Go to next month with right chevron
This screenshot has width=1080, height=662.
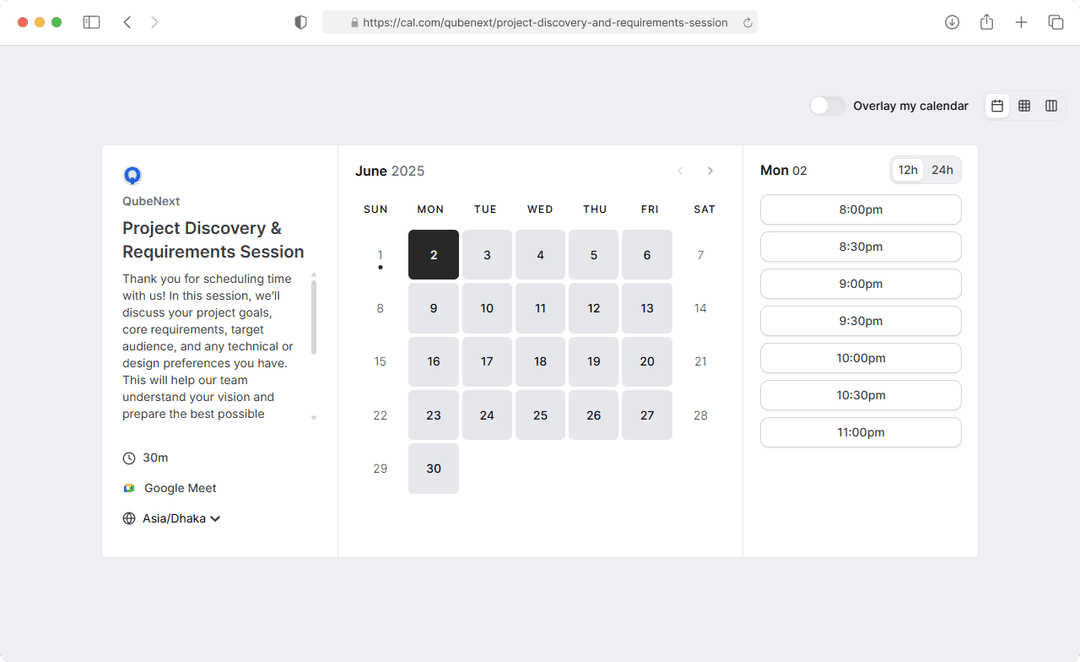[710, 171]
